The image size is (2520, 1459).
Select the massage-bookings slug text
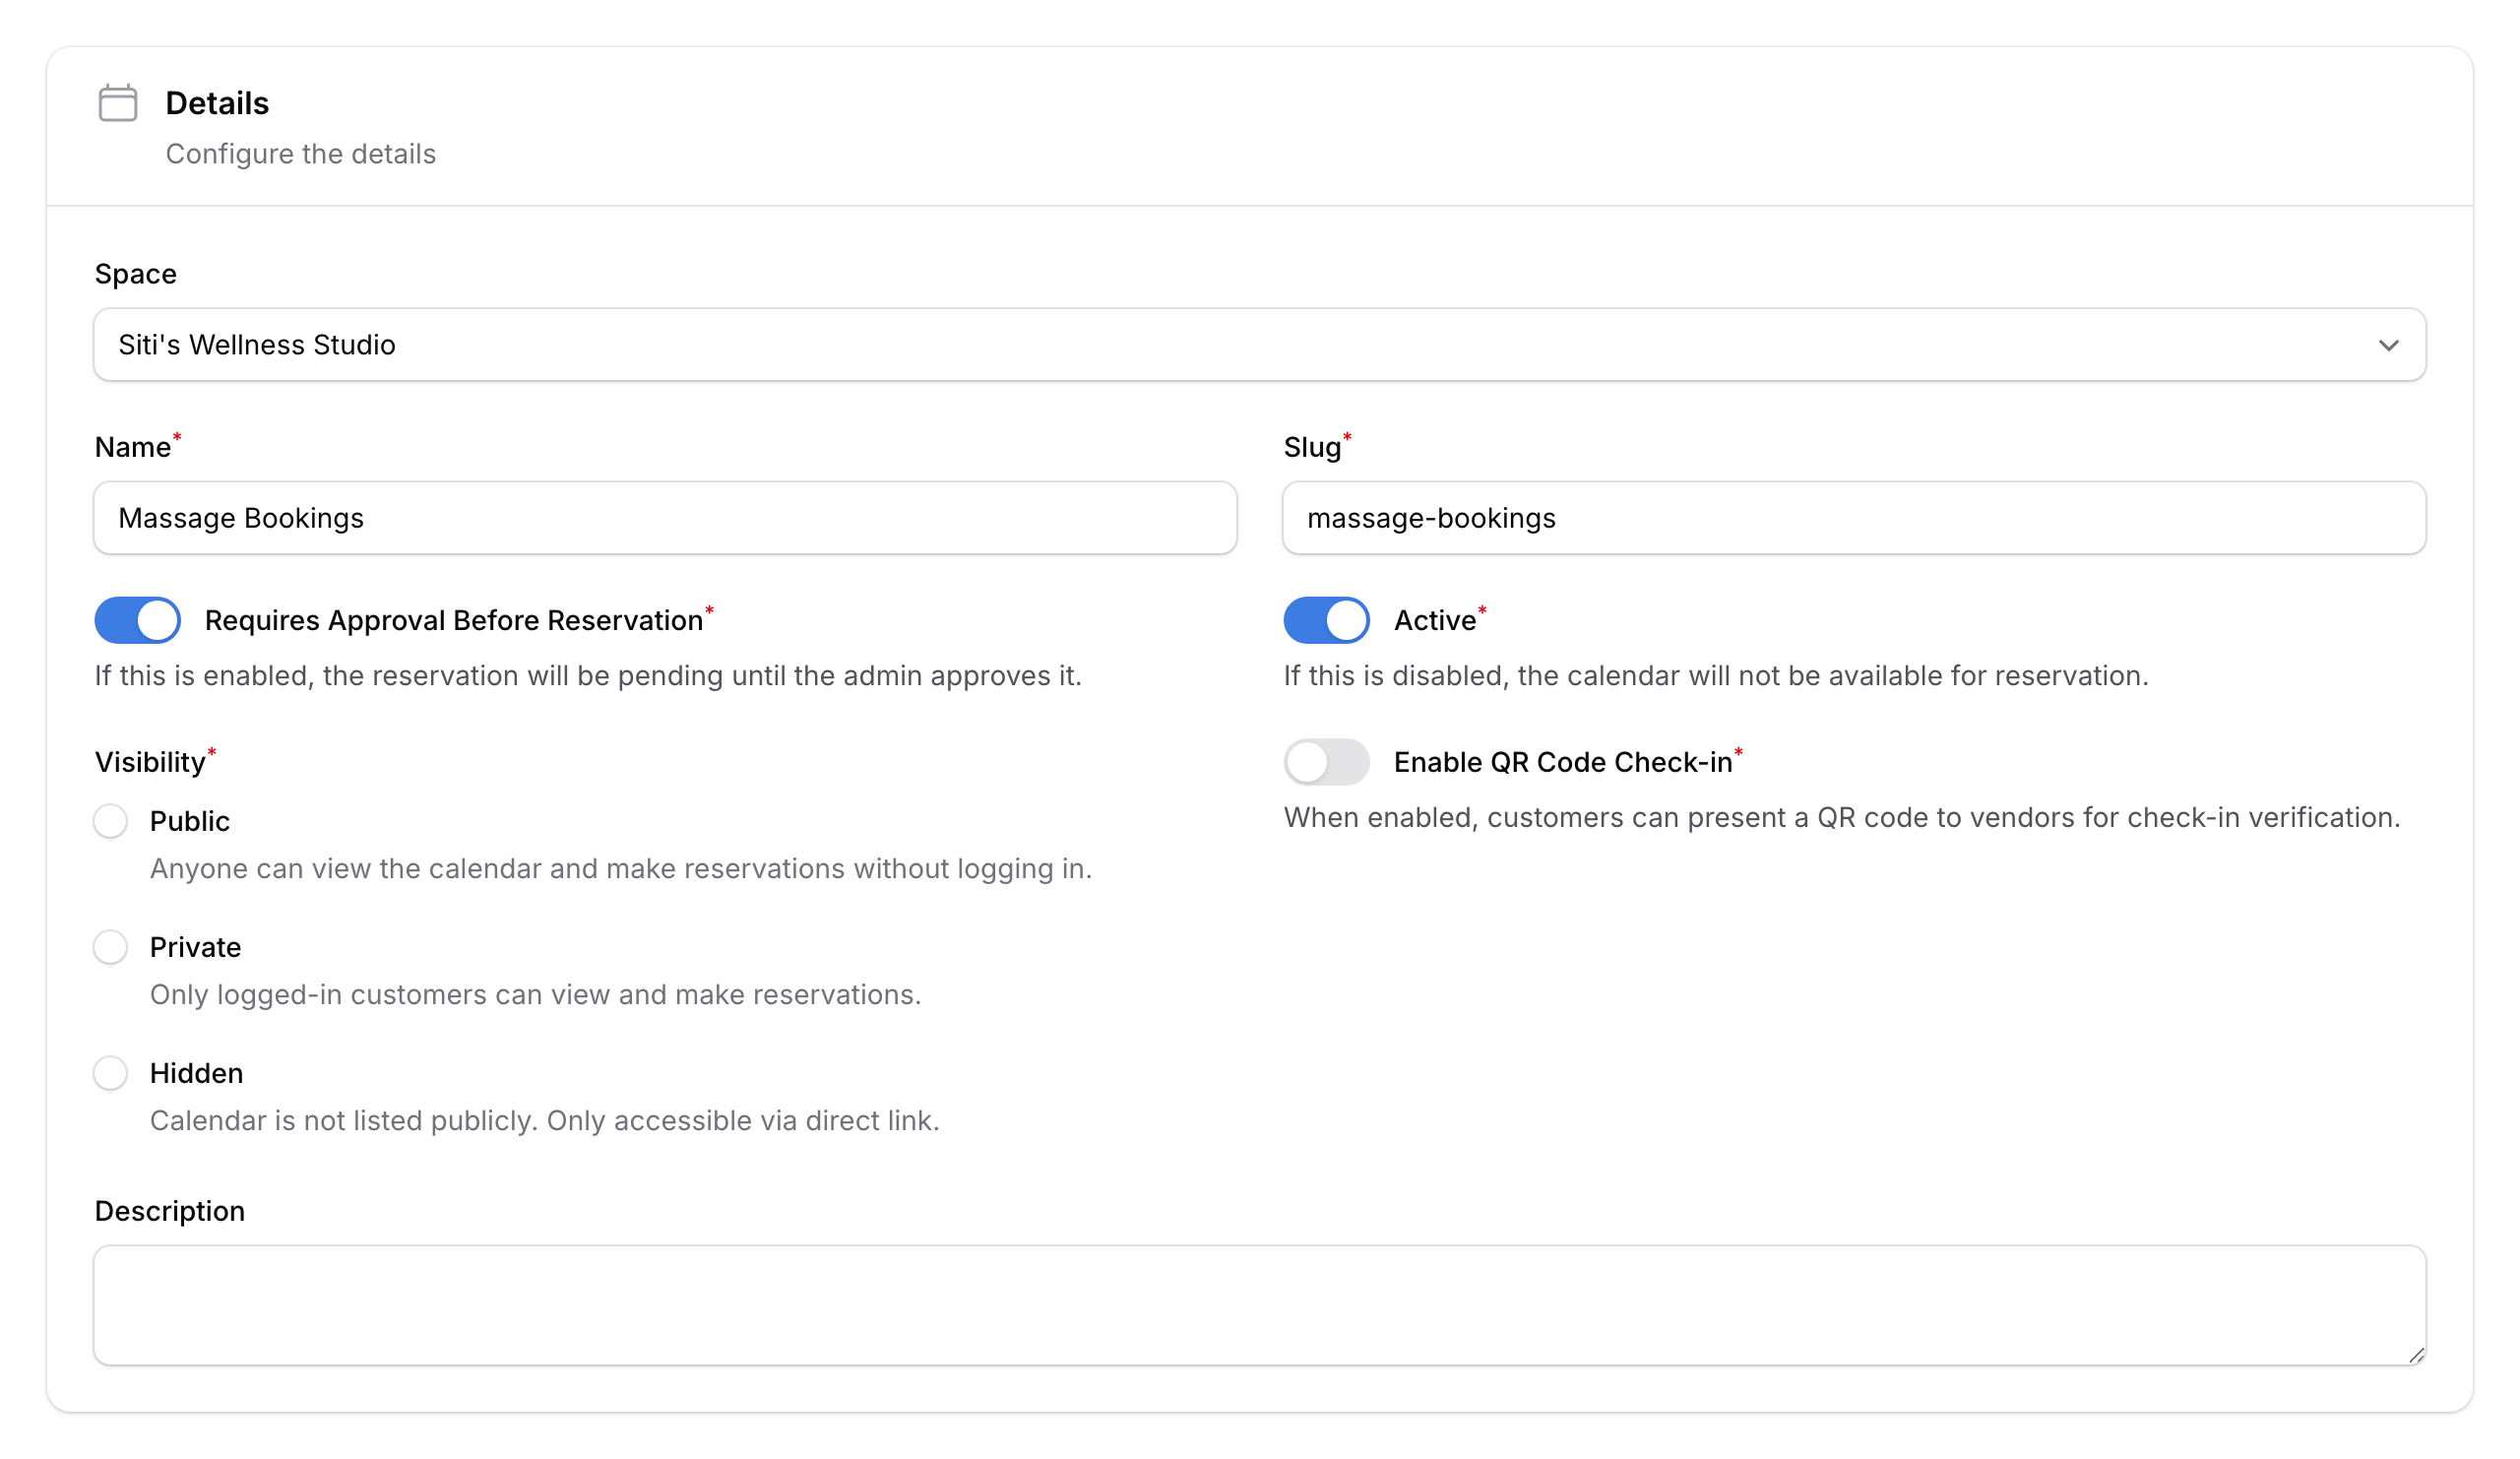1432,518
